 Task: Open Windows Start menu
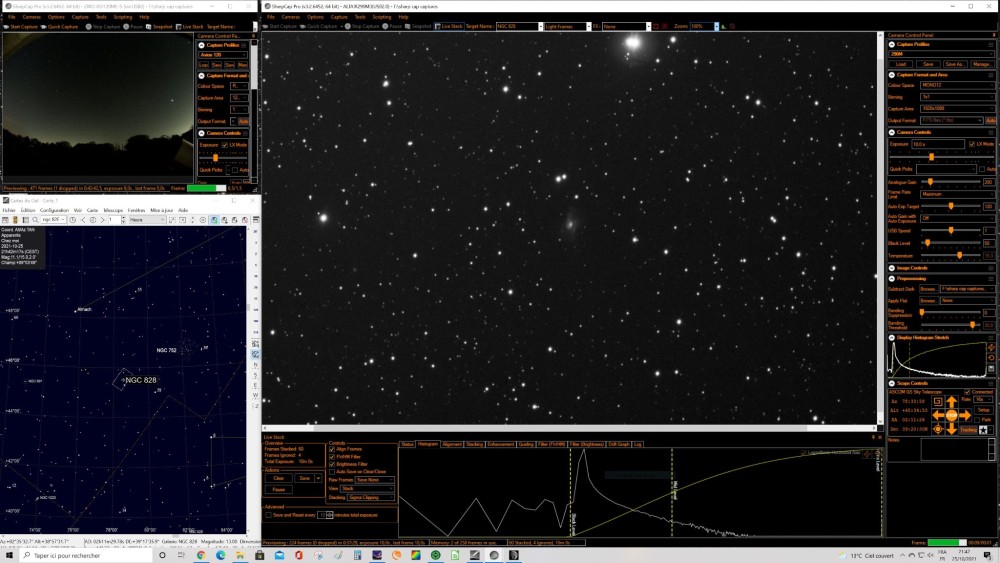pos(10,555)
